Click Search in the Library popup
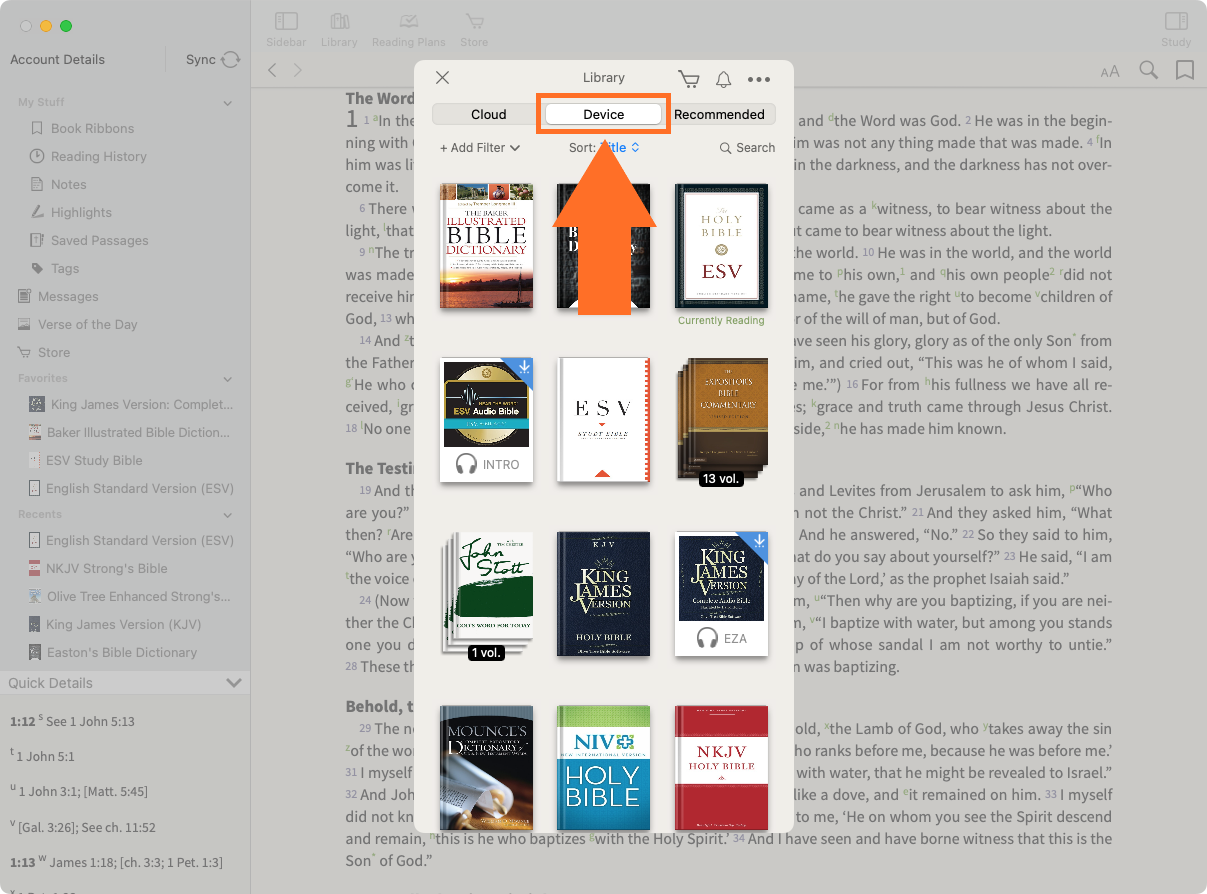 747,148
